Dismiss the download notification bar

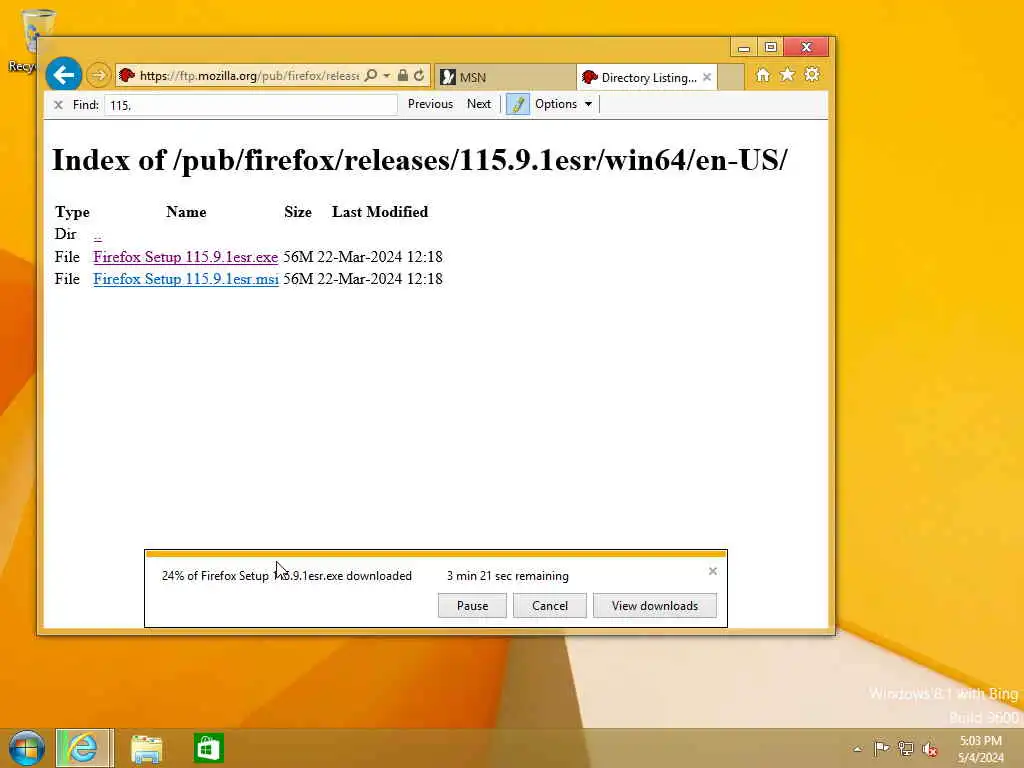(712, 571)
